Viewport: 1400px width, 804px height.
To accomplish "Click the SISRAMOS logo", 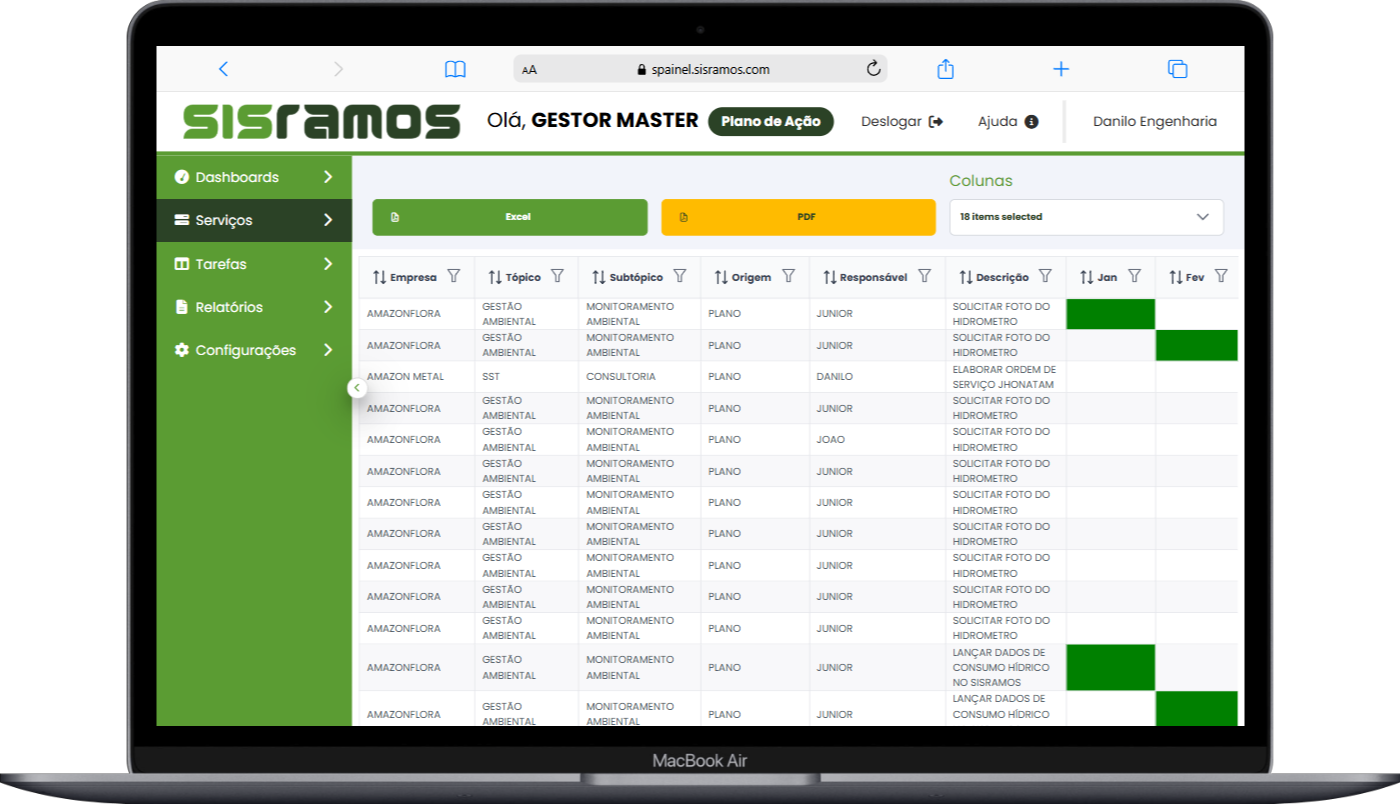I will pos(322,121).
